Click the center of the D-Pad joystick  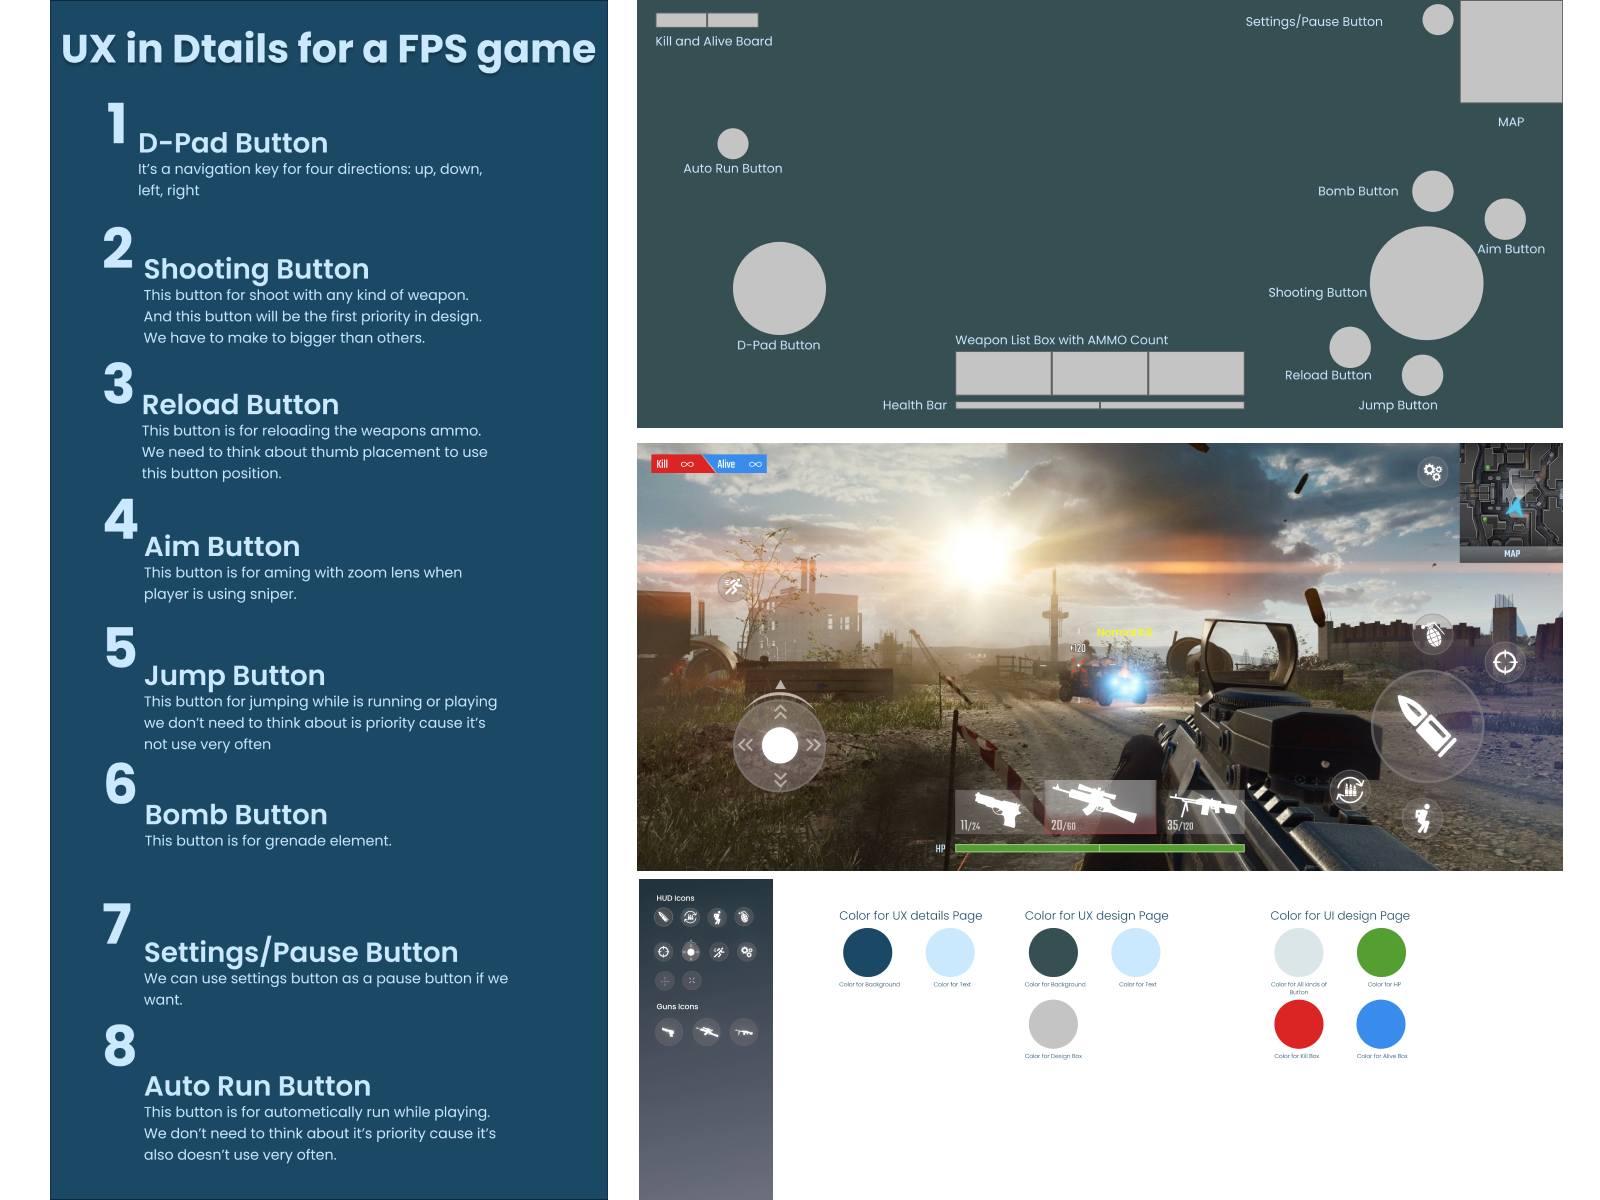[x=779, y=745]
